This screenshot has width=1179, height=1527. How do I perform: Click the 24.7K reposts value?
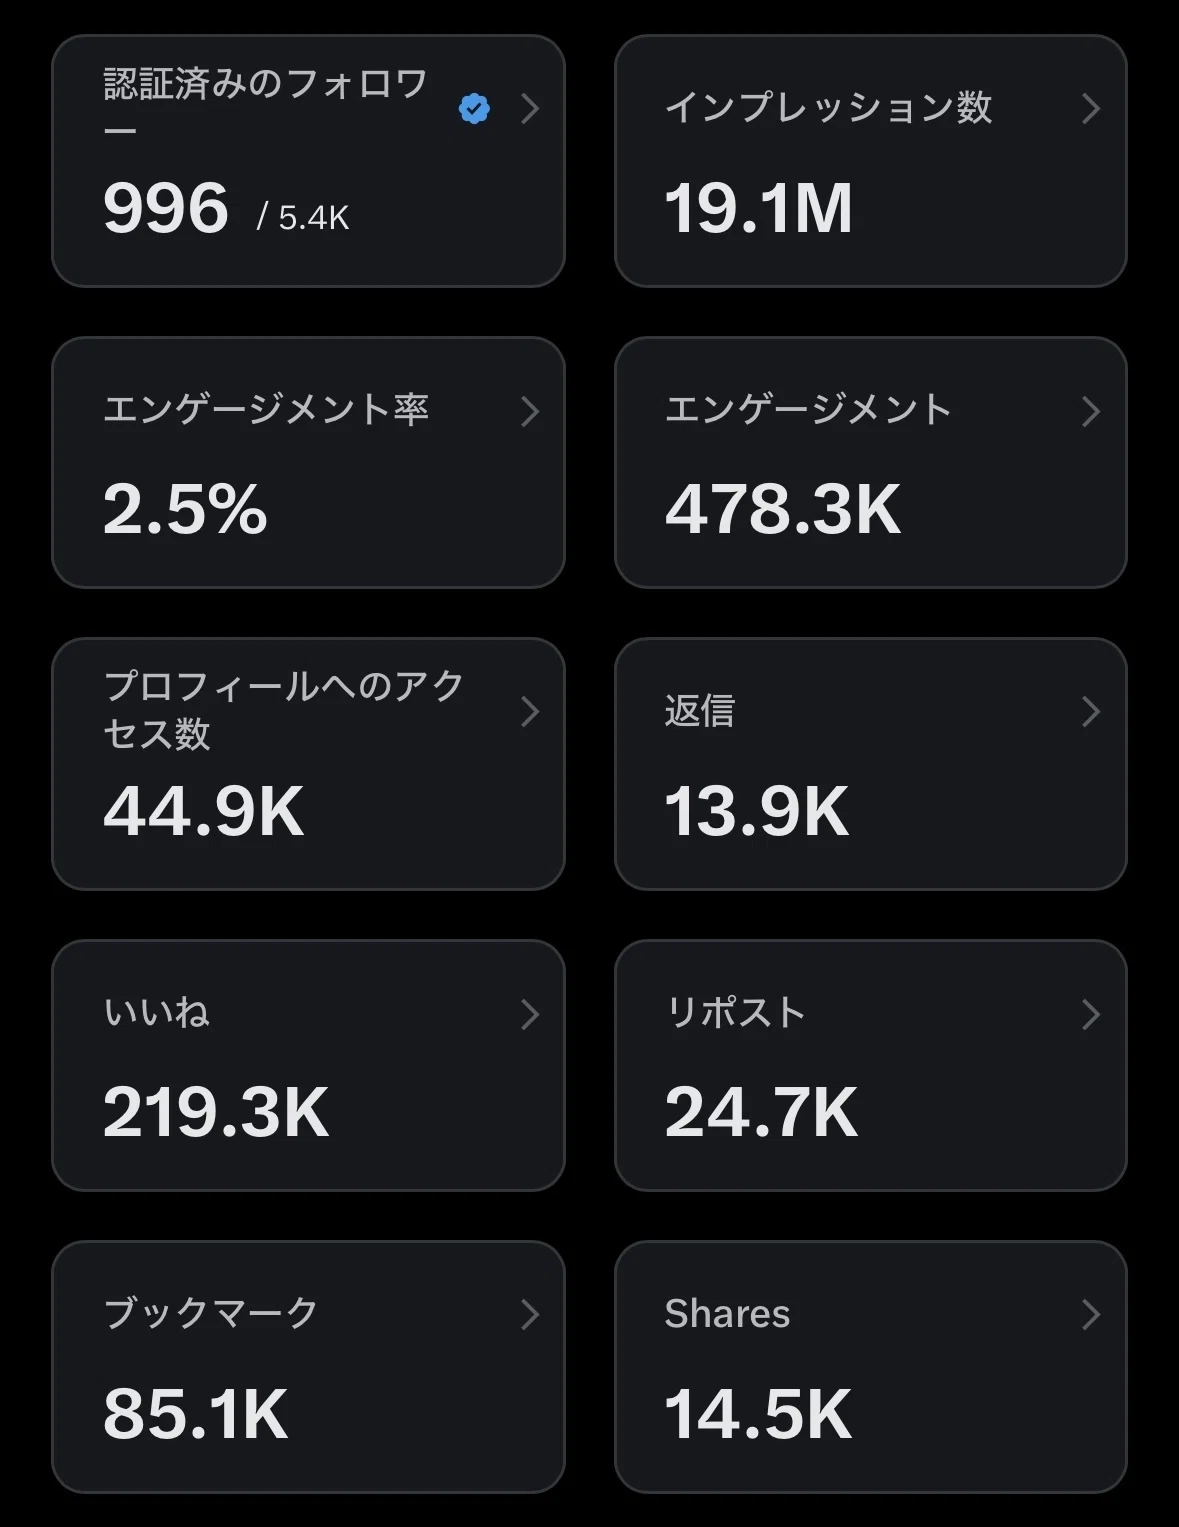761,1112
